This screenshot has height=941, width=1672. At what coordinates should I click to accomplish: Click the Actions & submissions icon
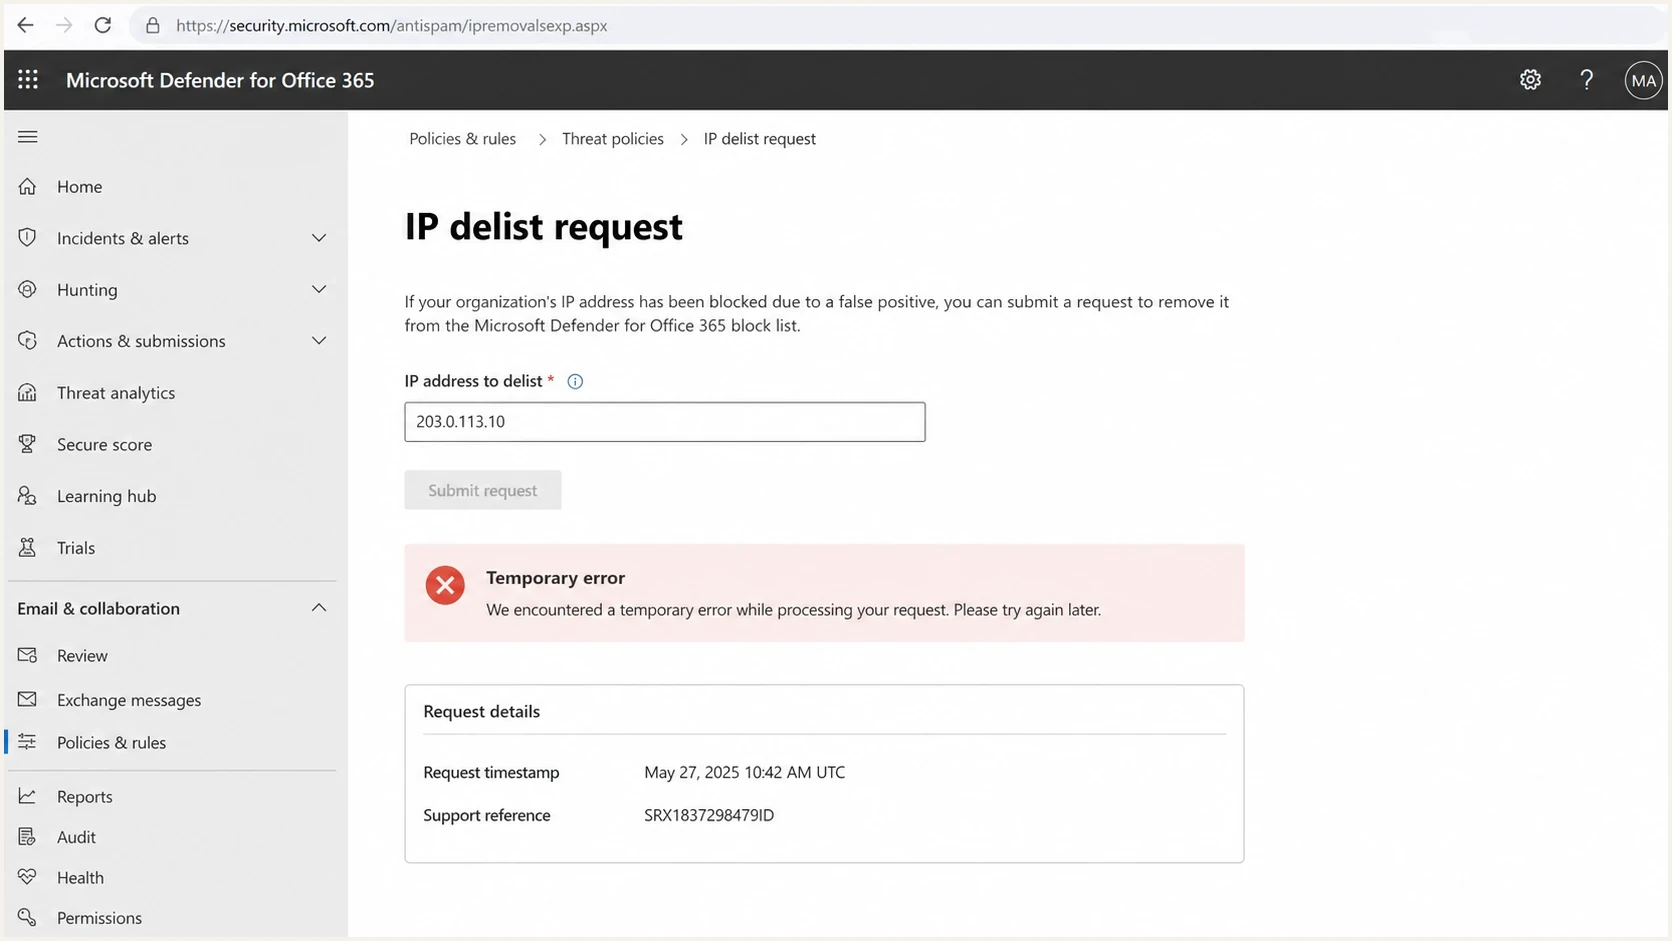click(x=28, y=341)
